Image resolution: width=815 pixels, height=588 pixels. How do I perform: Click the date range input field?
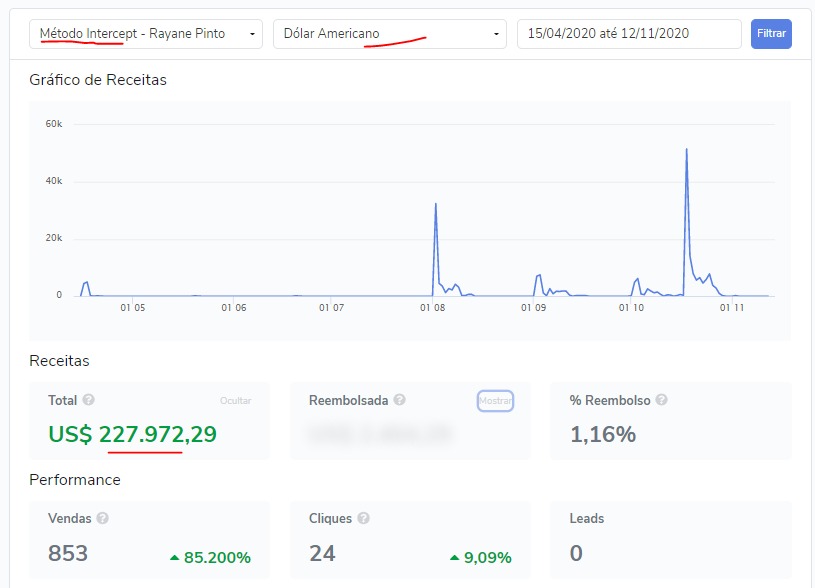pyautogui.click(x=629, y=34)
